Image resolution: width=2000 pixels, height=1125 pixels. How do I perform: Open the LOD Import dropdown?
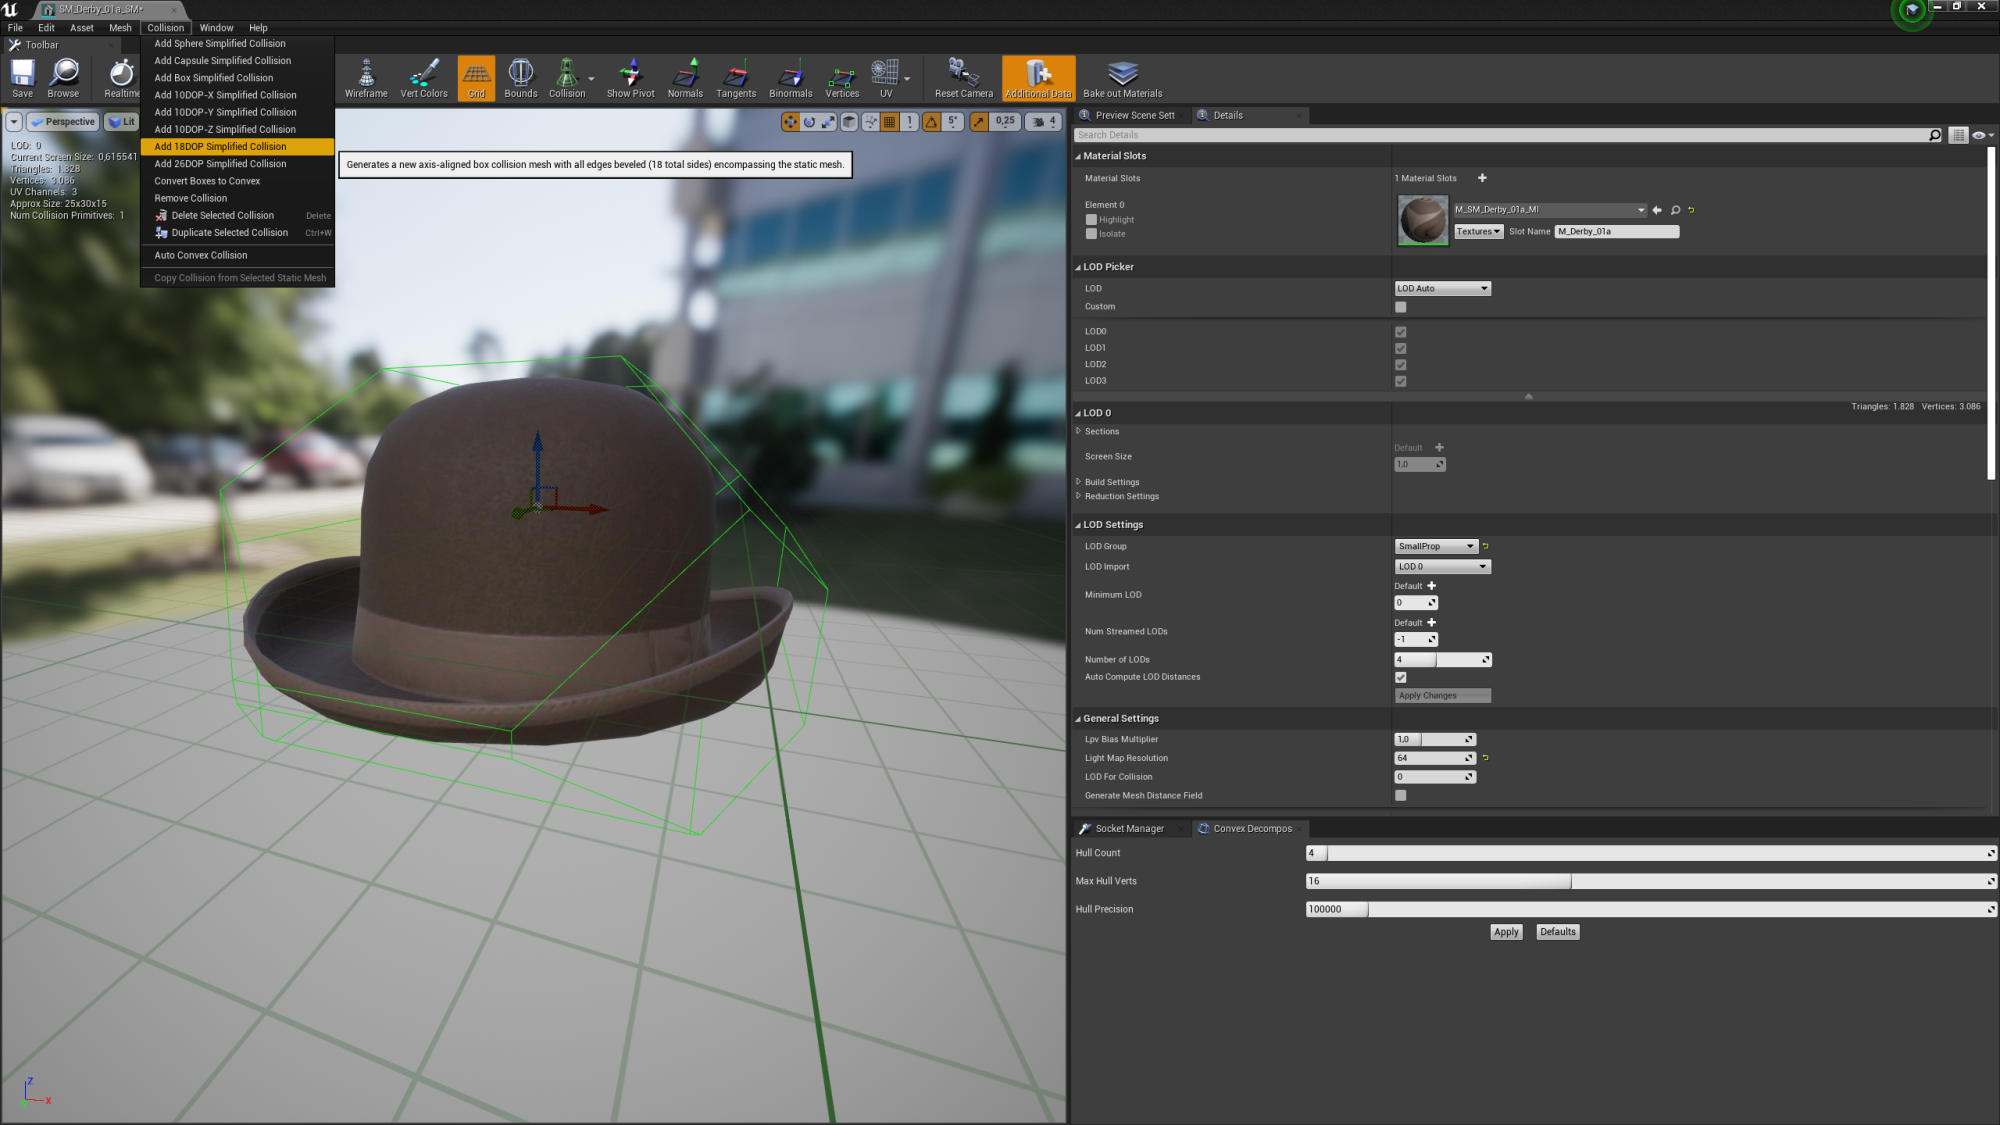click(1440, 566)
